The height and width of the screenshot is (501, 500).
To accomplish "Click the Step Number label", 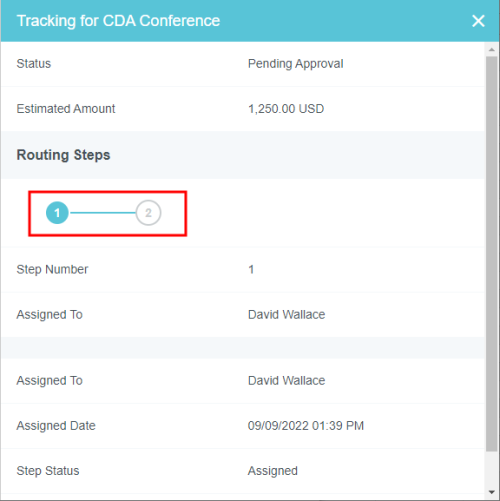I will pos(52,269).
